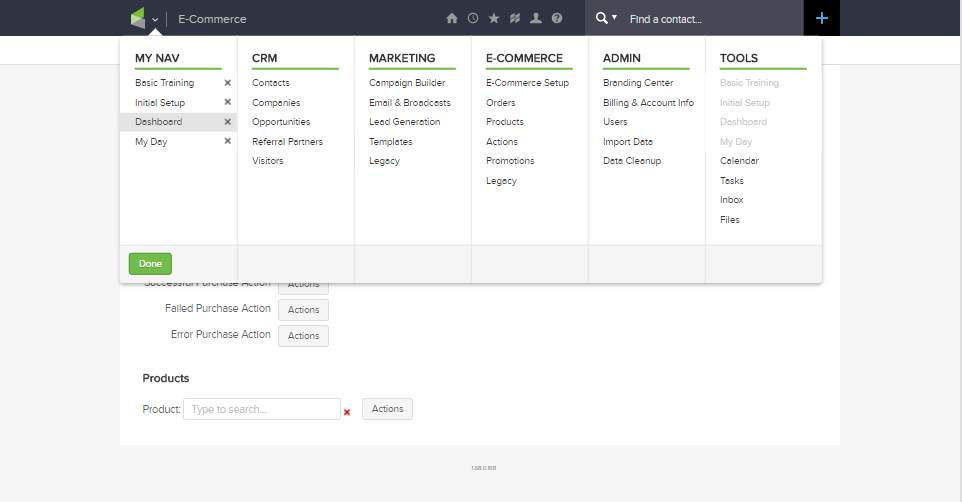The width and height of the screenshot is (962, 502).
Task: Open Tasks under Tools
Action: [x=732, y=181]
